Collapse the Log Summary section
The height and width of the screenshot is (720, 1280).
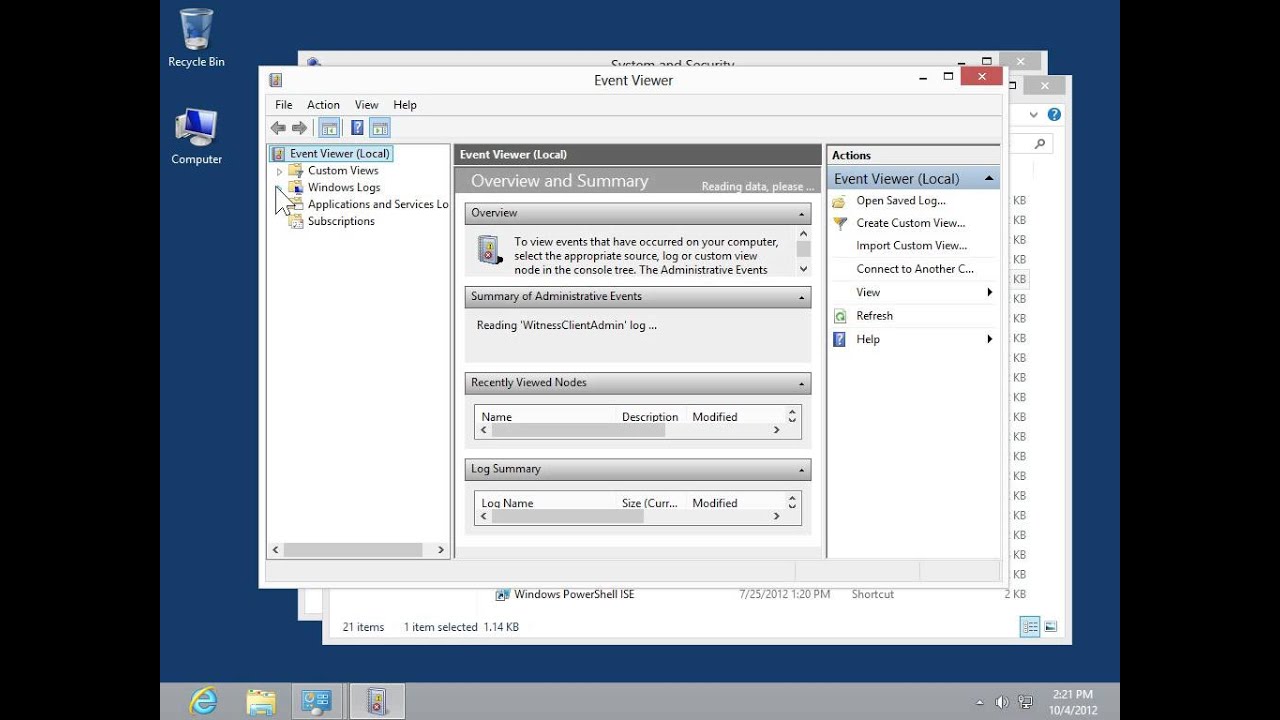click(802, 469)
